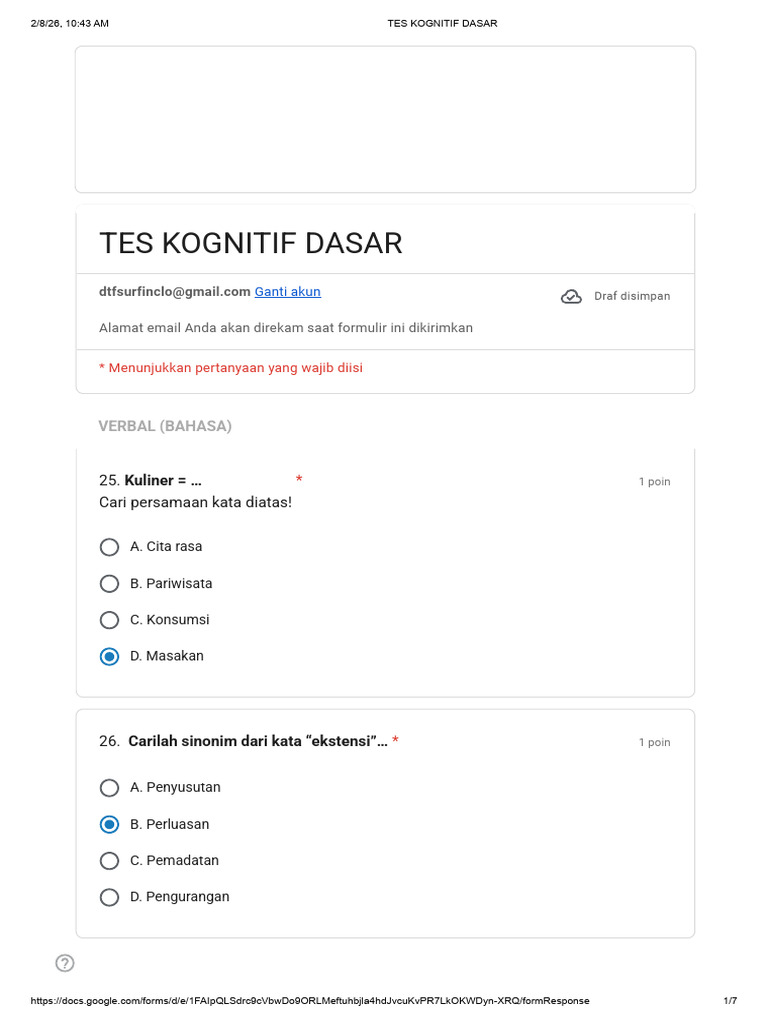Choose answer A. Penyusutan
The height and width of the screenshot is (1024, 768).
[x=109, y=788]
